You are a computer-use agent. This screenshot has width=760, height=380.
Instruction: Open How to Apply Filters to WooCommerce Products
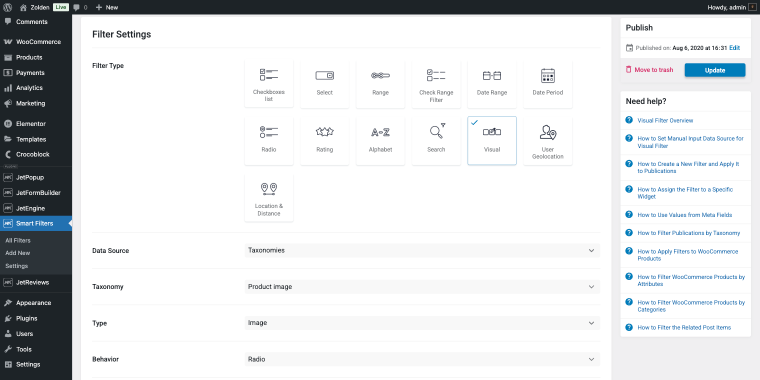click(688, 255)
